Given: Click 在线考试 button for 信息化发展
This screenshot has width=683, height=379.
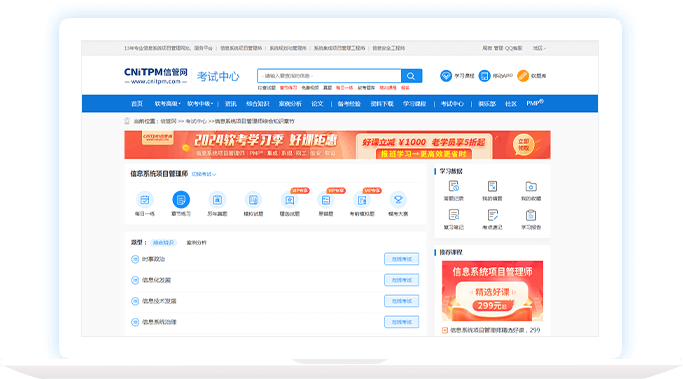Looking at the screenshot, I should (x=402, y=280).
